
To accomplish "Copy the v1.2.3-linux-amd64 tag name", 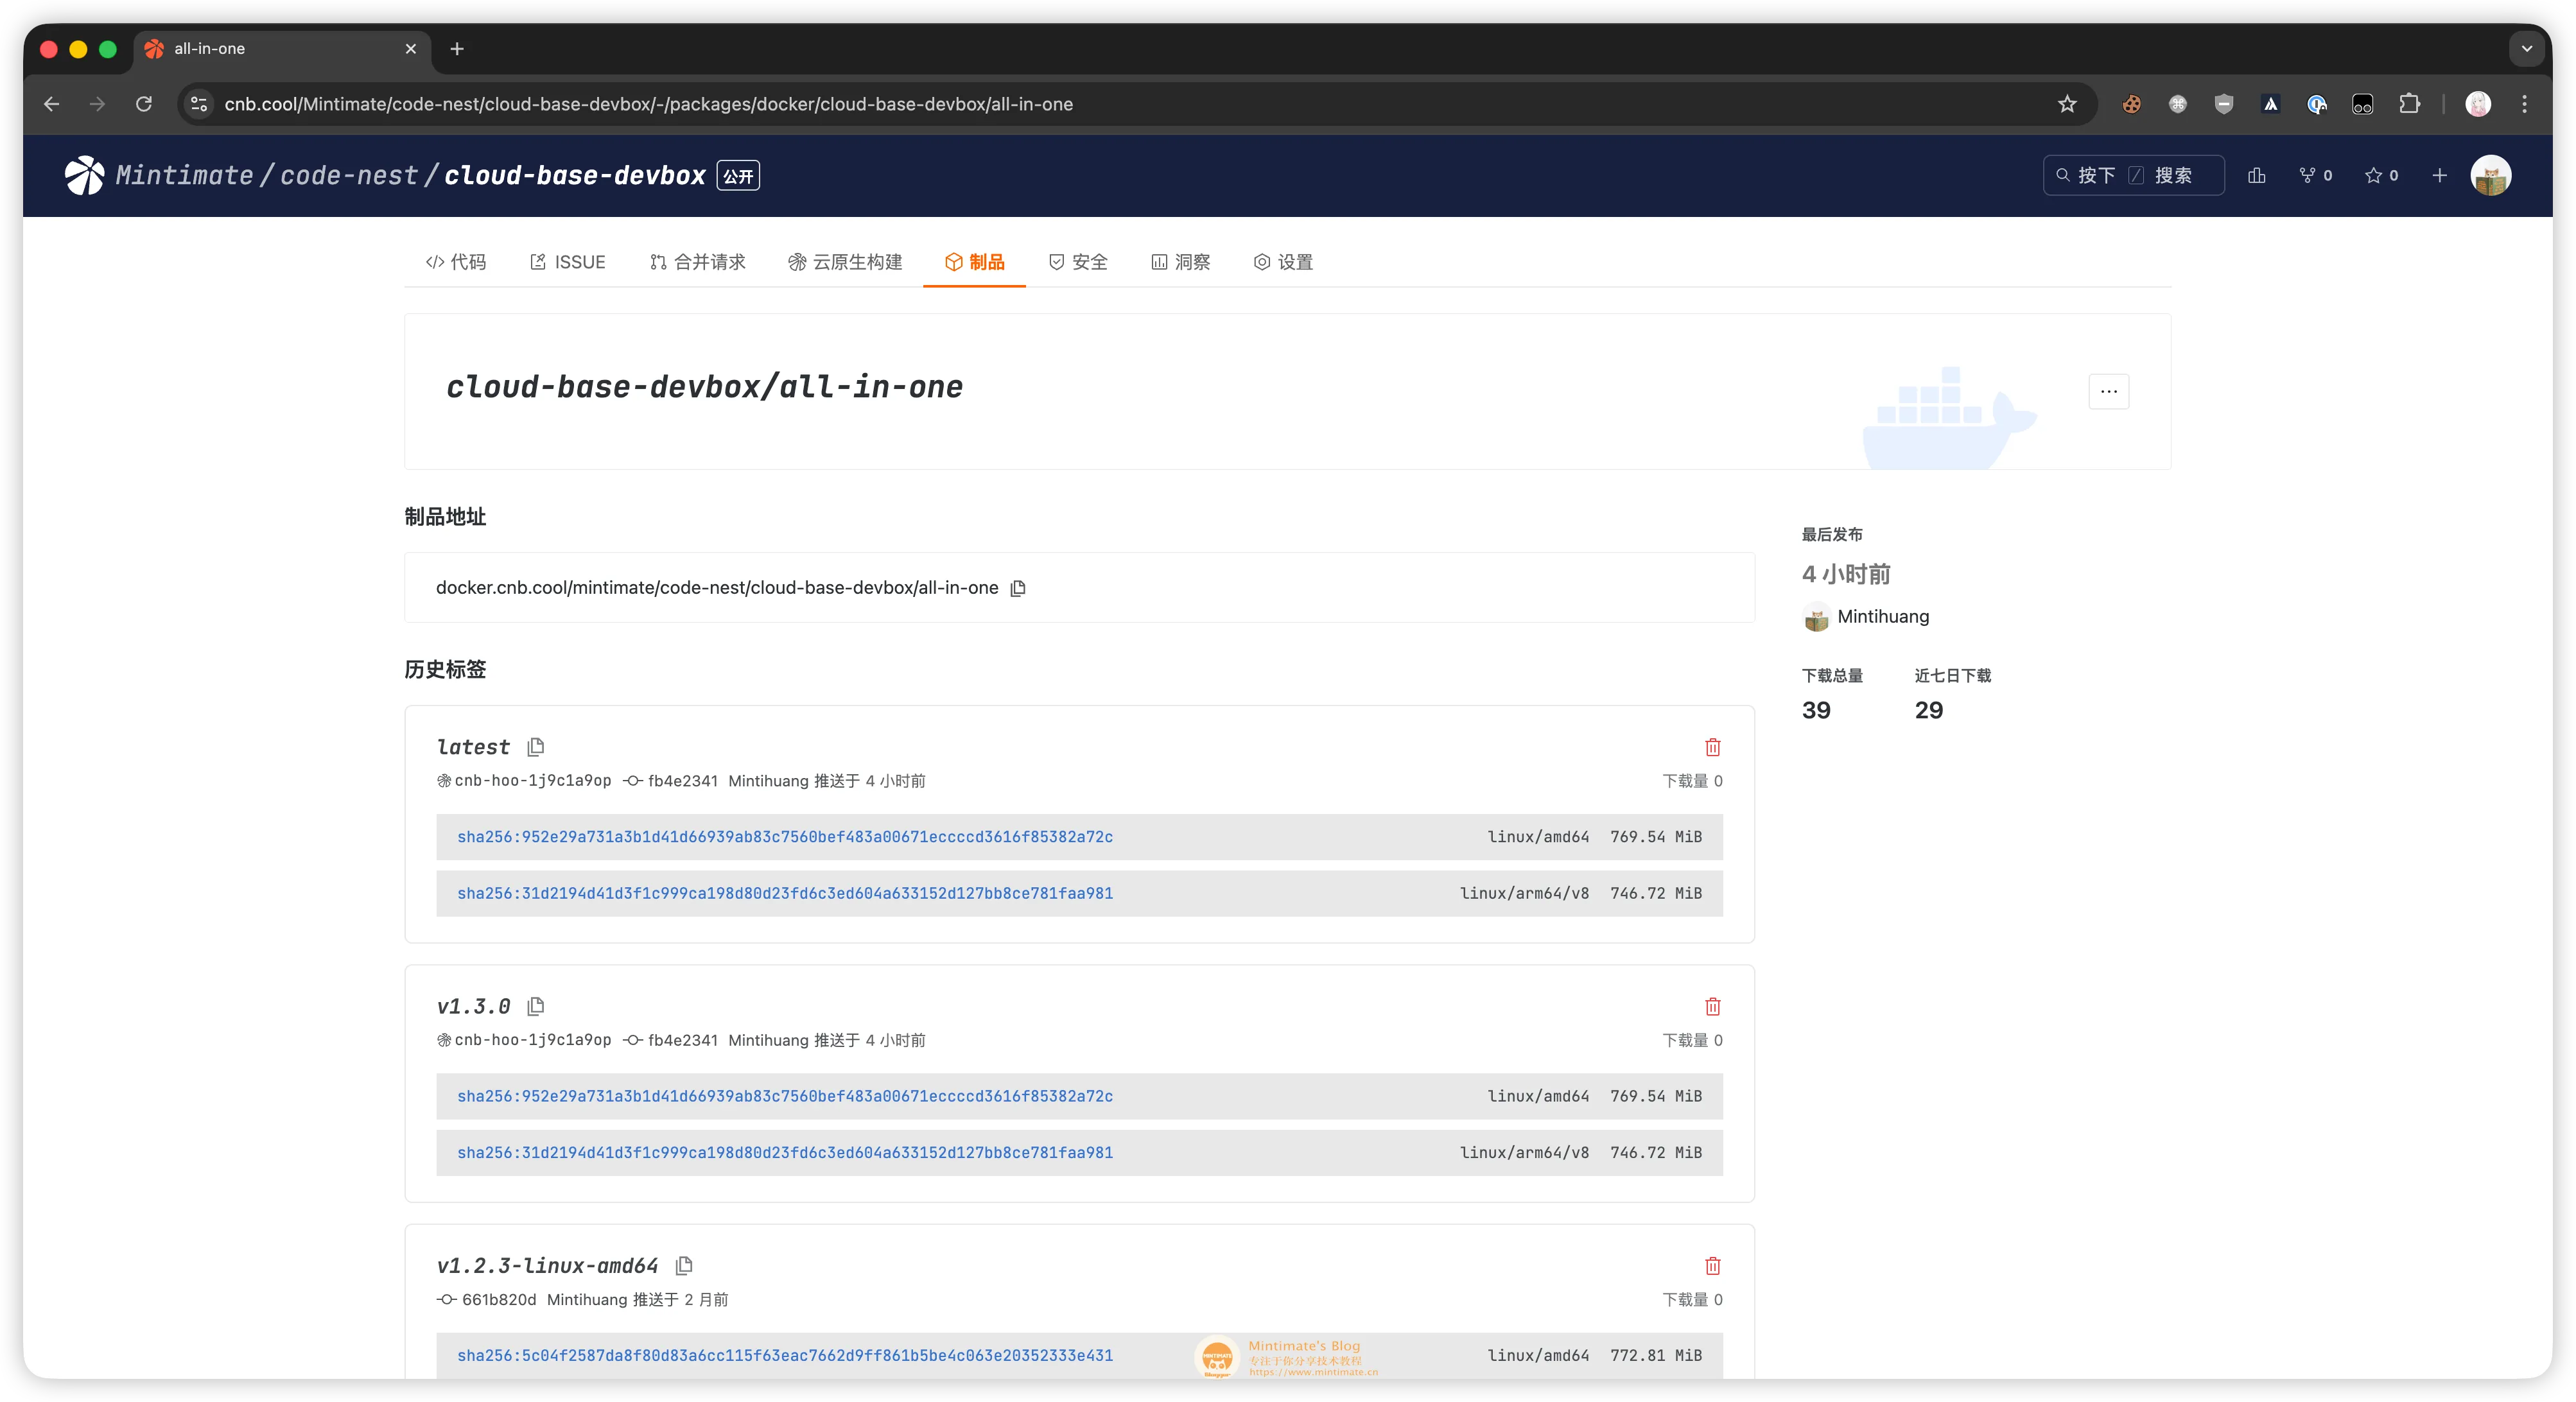I will tap(684, 1266).
